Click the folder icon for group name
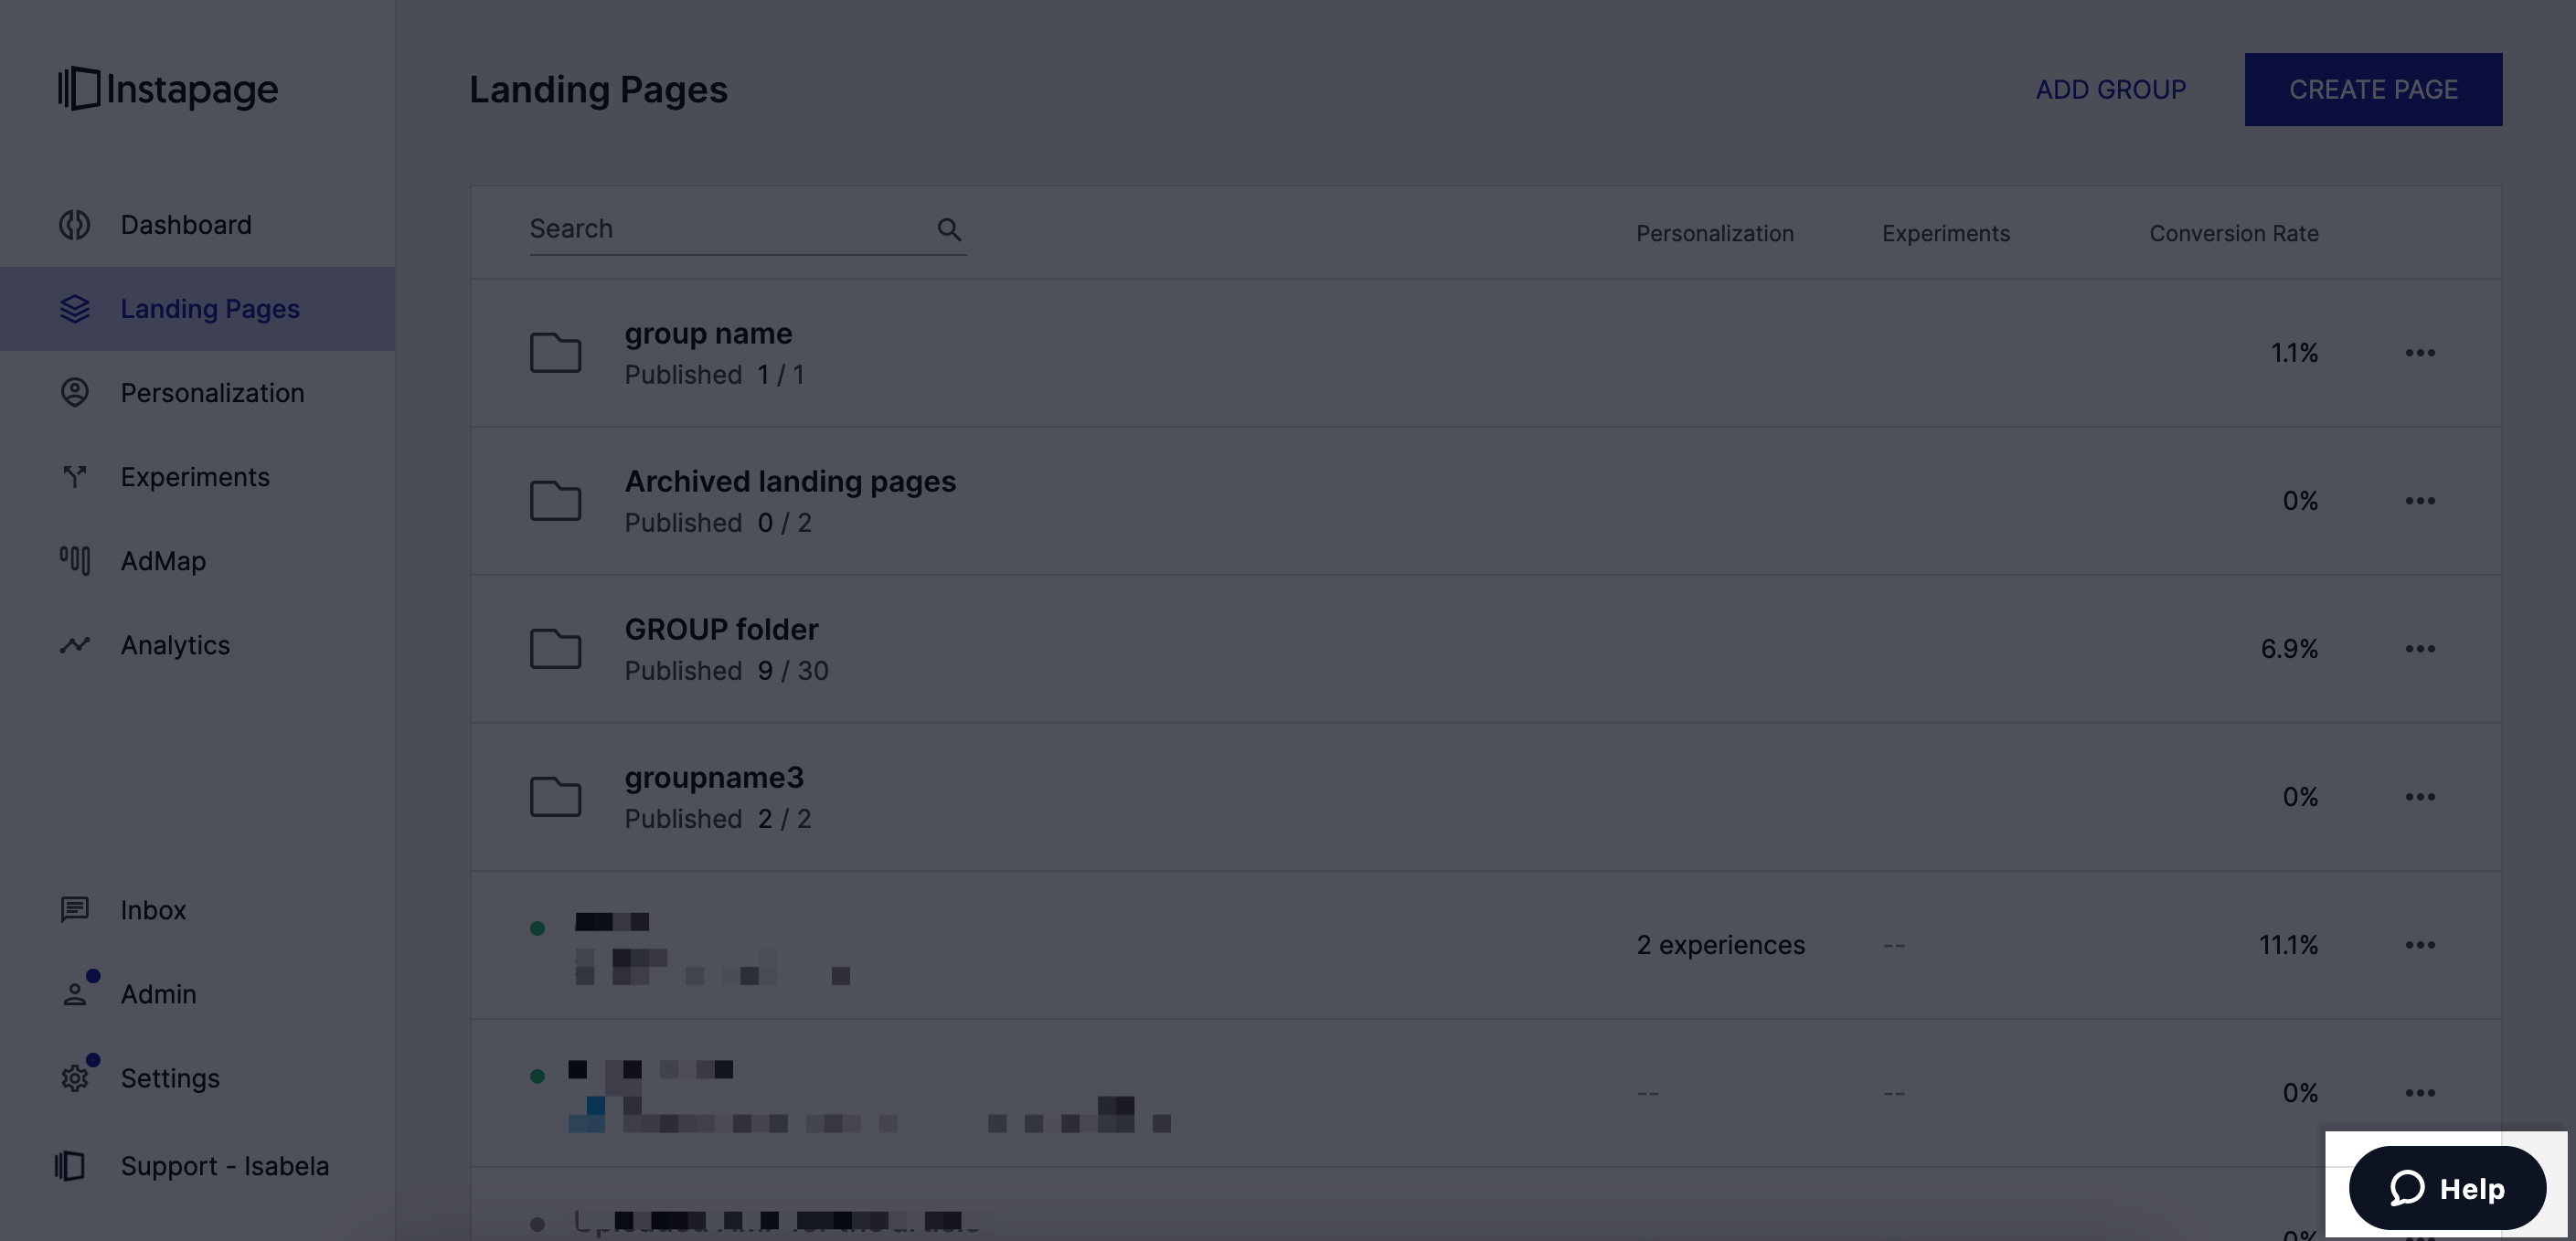The image size is (2576, 1241). click(x=555, y=353)
